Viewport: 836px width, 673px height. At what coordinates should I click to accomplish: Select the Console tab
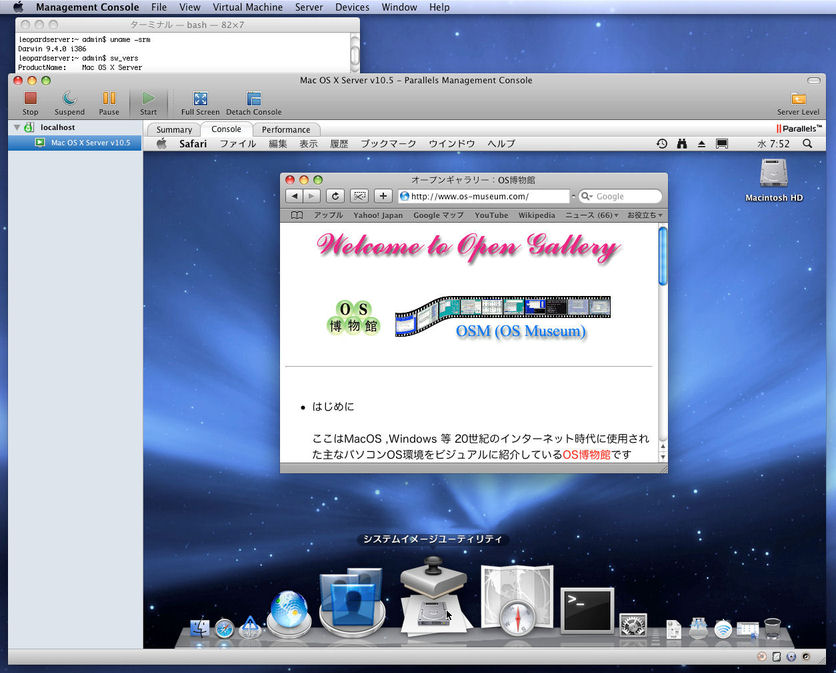coord(226,129)
